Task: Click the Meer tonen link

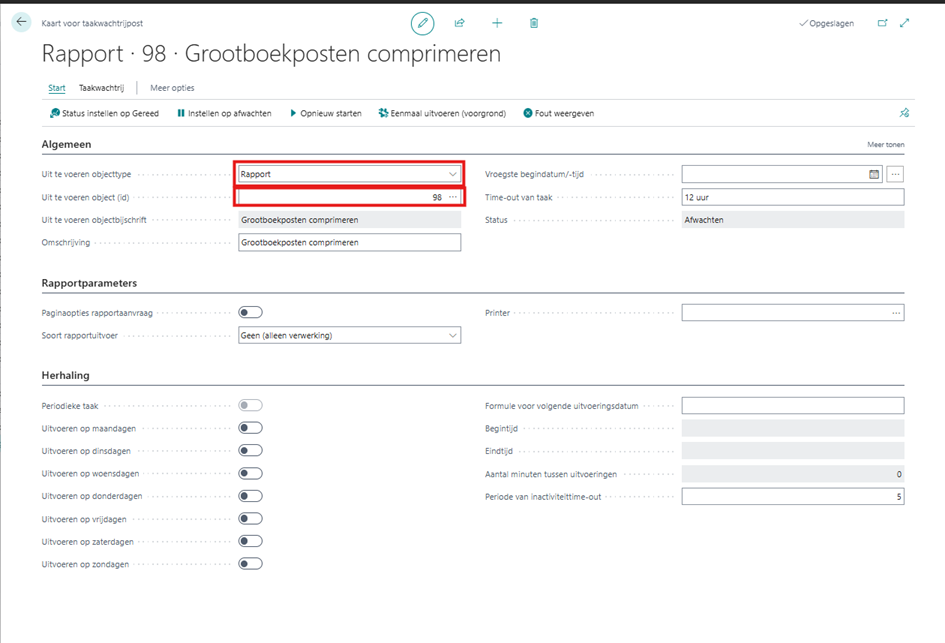Action: [x=885, y=145]
